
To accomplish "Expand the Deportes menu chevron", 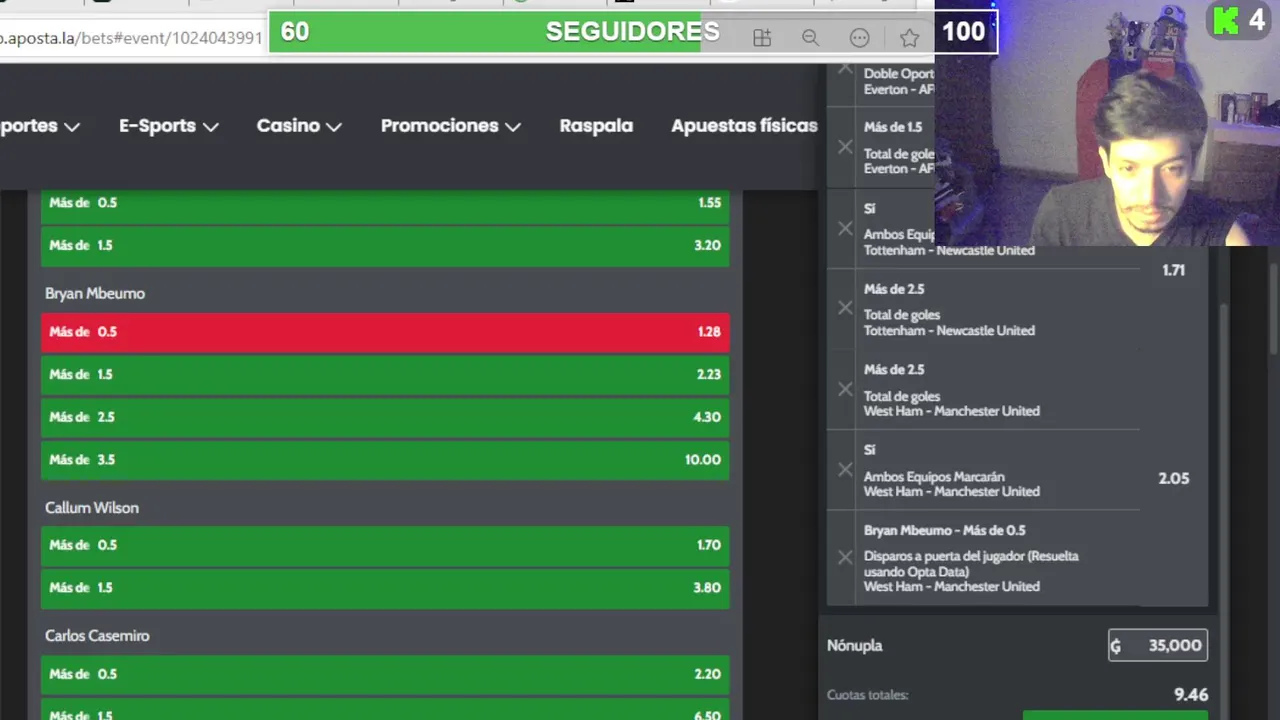I will tap(72, 127).
